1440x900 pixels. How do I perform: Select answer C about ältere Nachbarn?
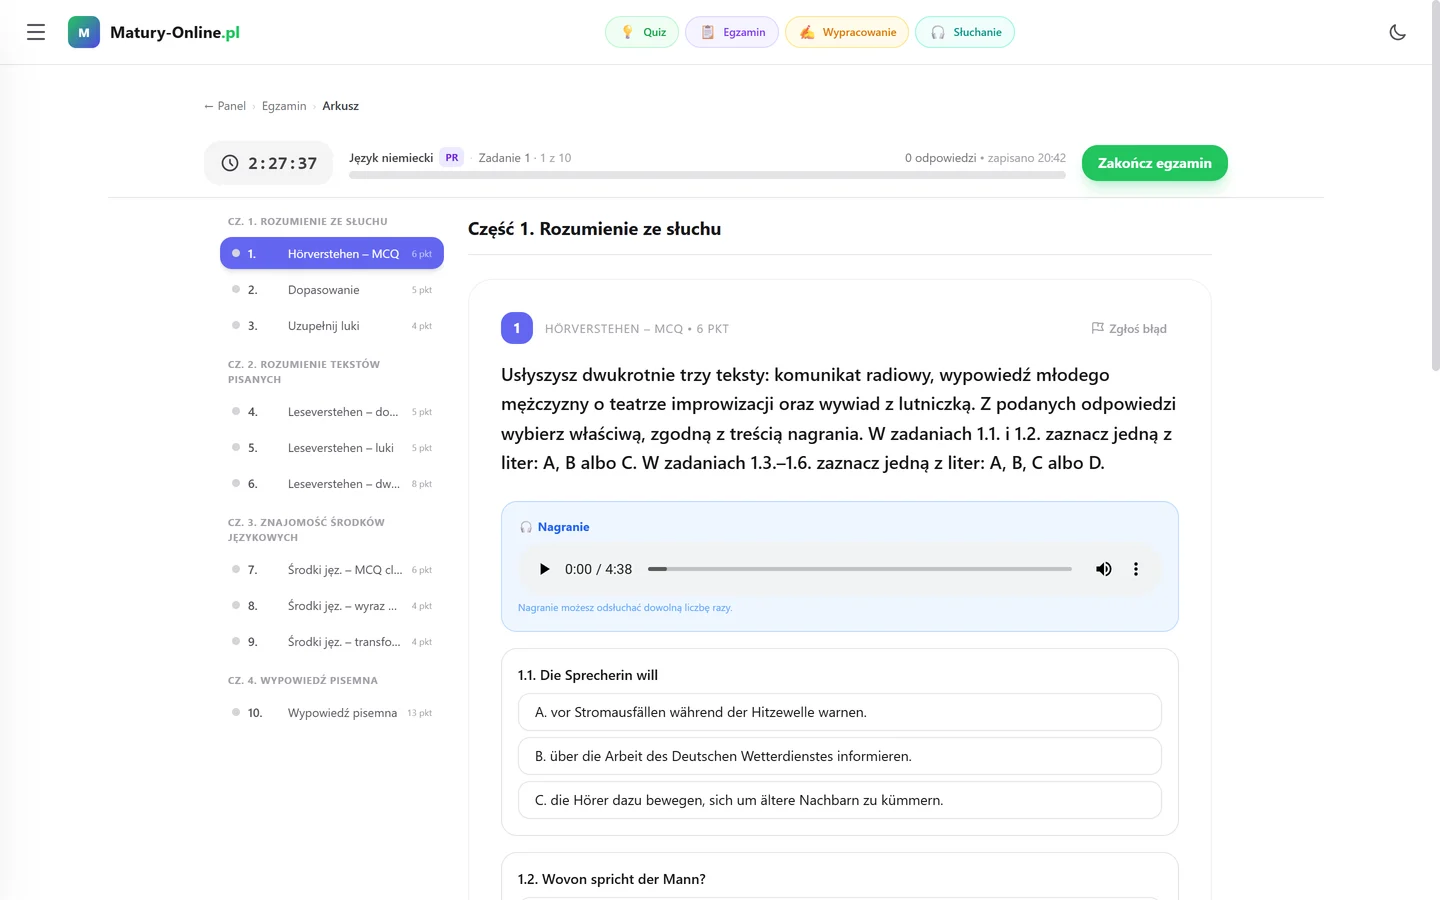pyautogui.click(x=840, y=800)
